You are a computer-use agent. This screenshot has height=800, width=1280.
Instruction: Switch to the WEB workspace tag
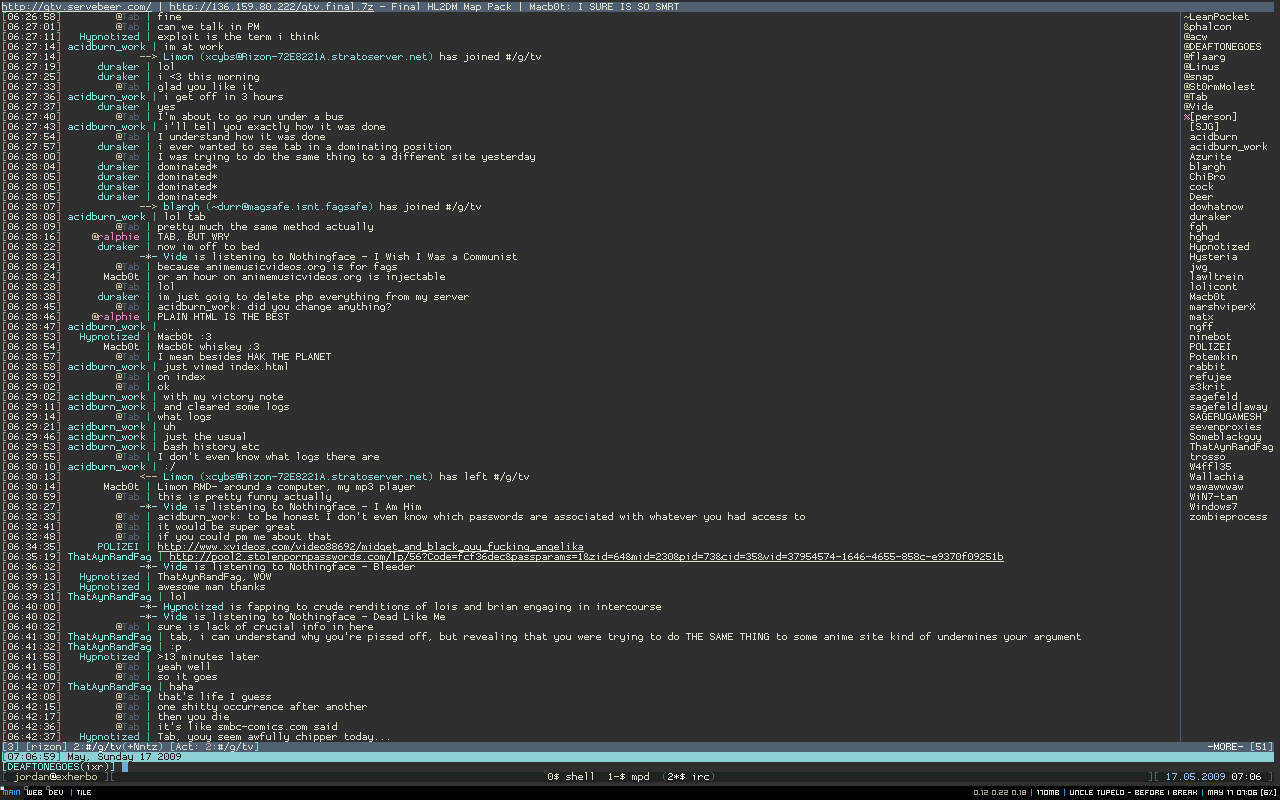click(x=34, y=792)
